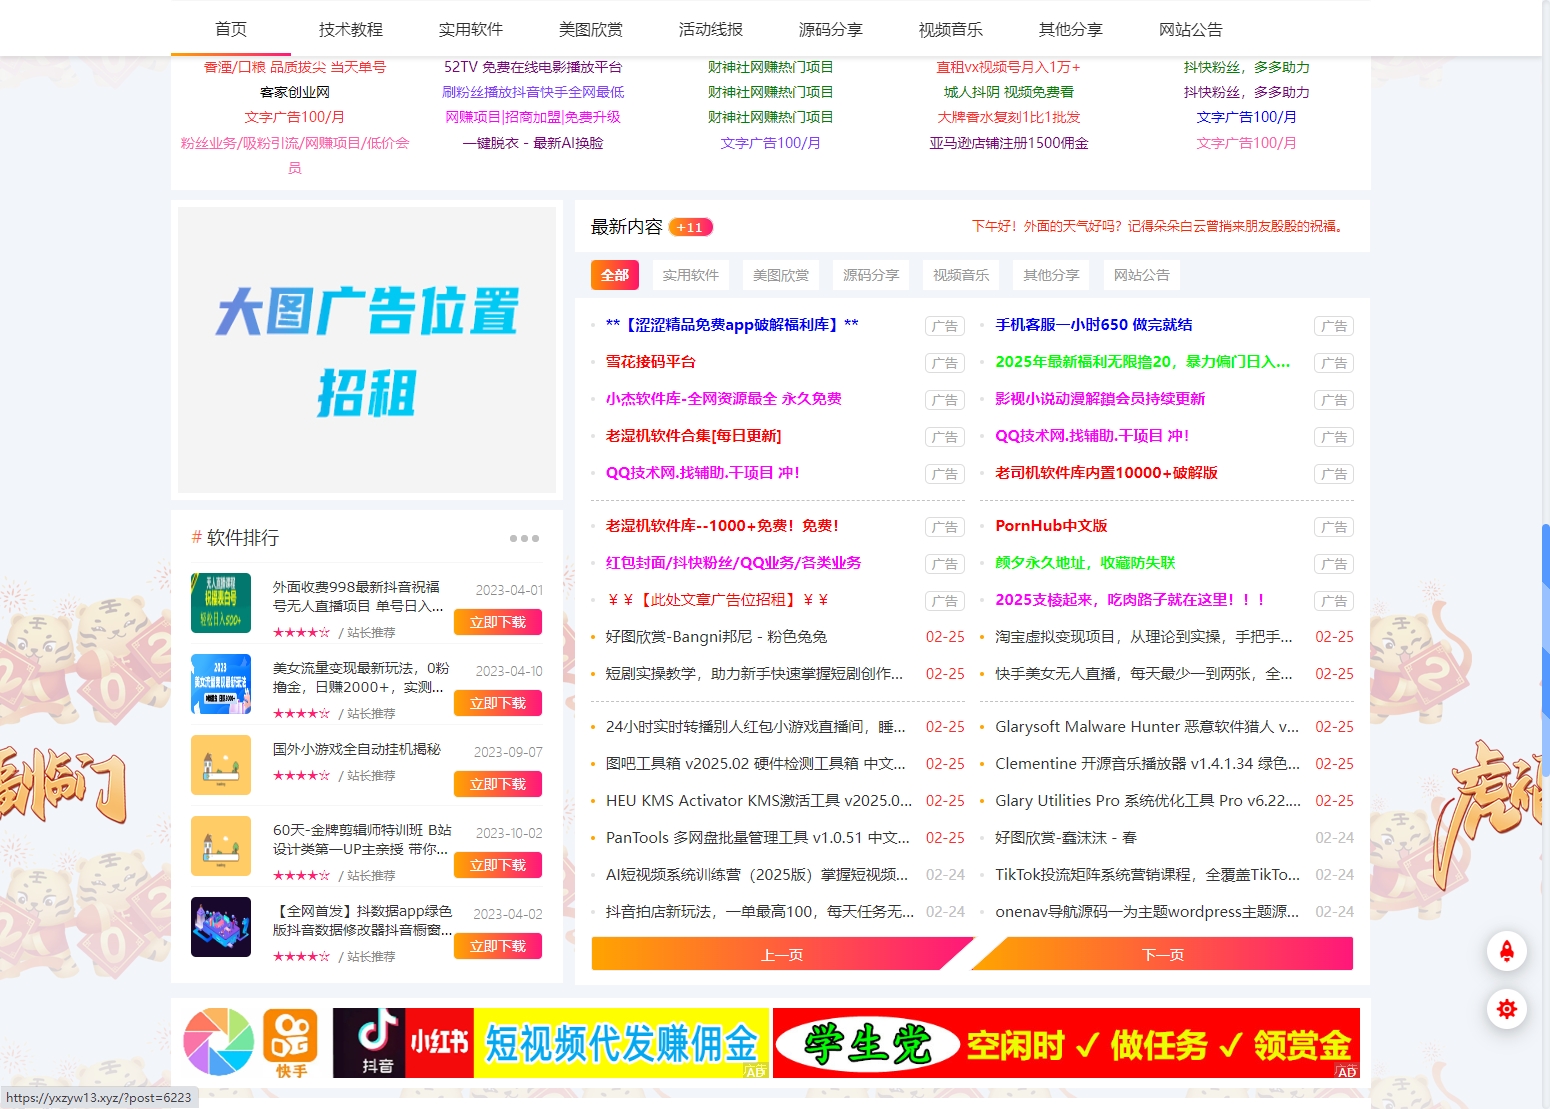Click 立即下载 for 60天-金牌剪辑师 item
This screenshot has width=1550, height=1109.
click(x=498, y=865)
